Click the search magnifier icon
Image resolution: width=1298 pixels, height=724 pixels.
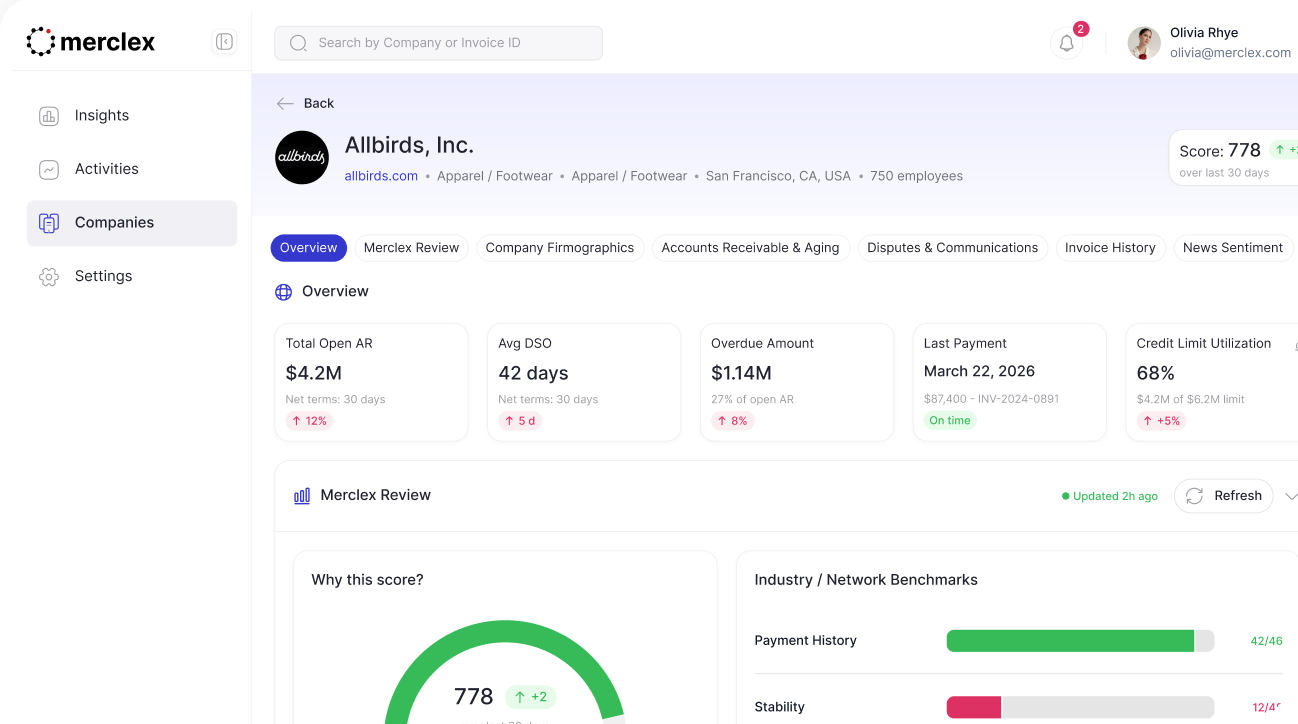(x=298, y=43)
